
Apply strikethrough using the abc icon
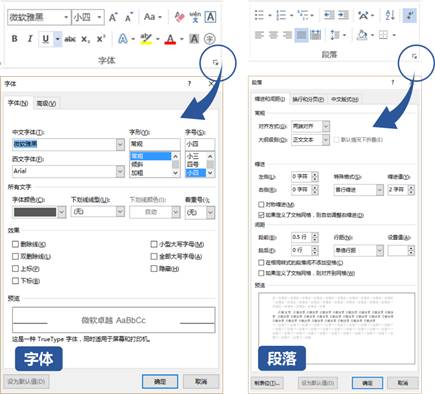(70, 39)
